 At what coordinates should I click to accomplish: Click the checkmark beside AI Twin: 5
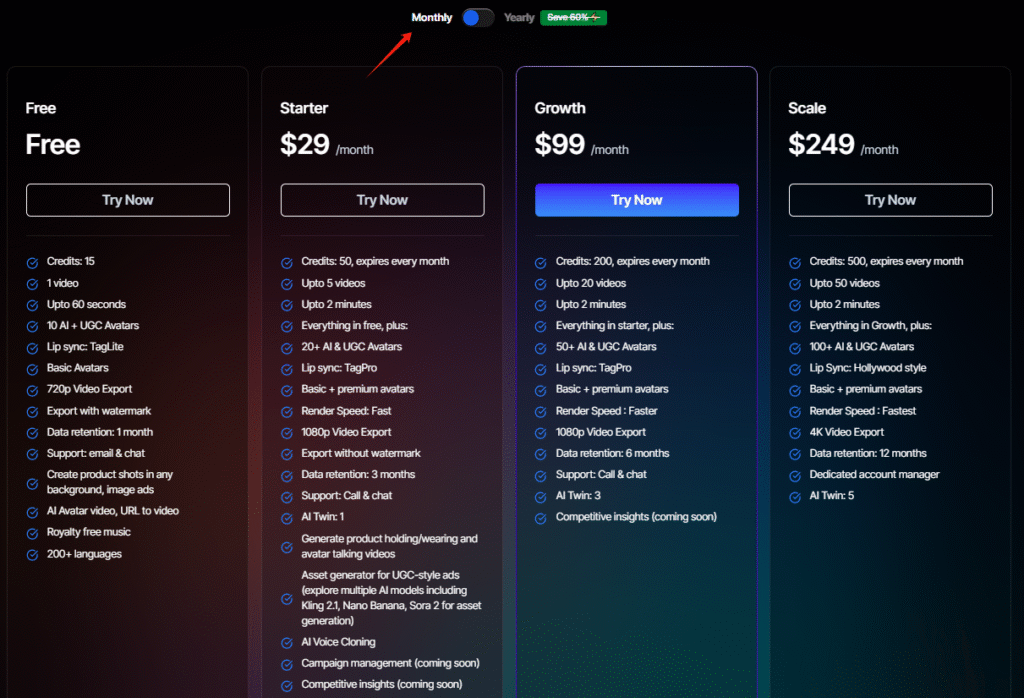(793, 495)
